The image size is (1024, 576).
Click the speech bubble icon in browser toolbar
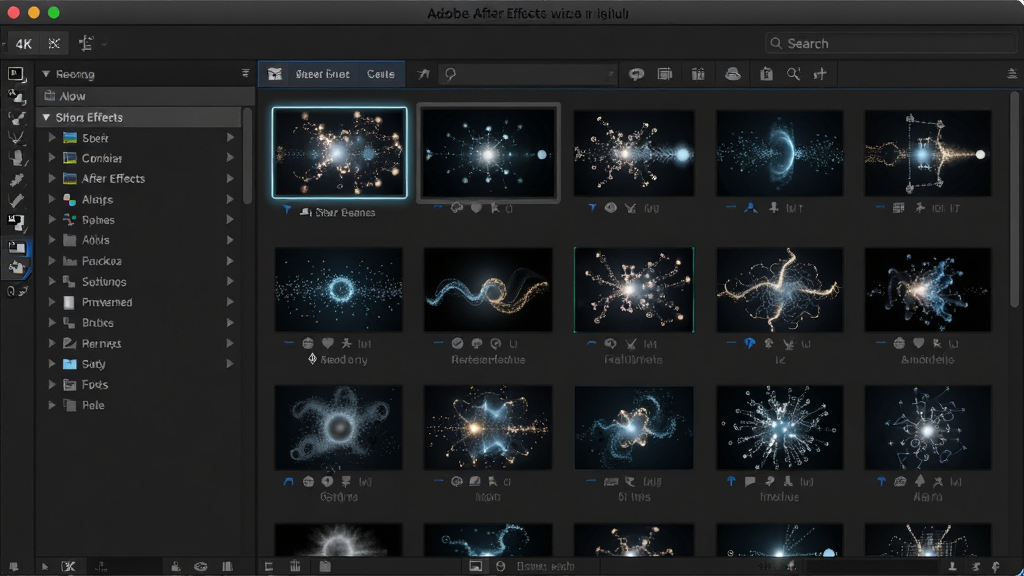click(636, 74)
